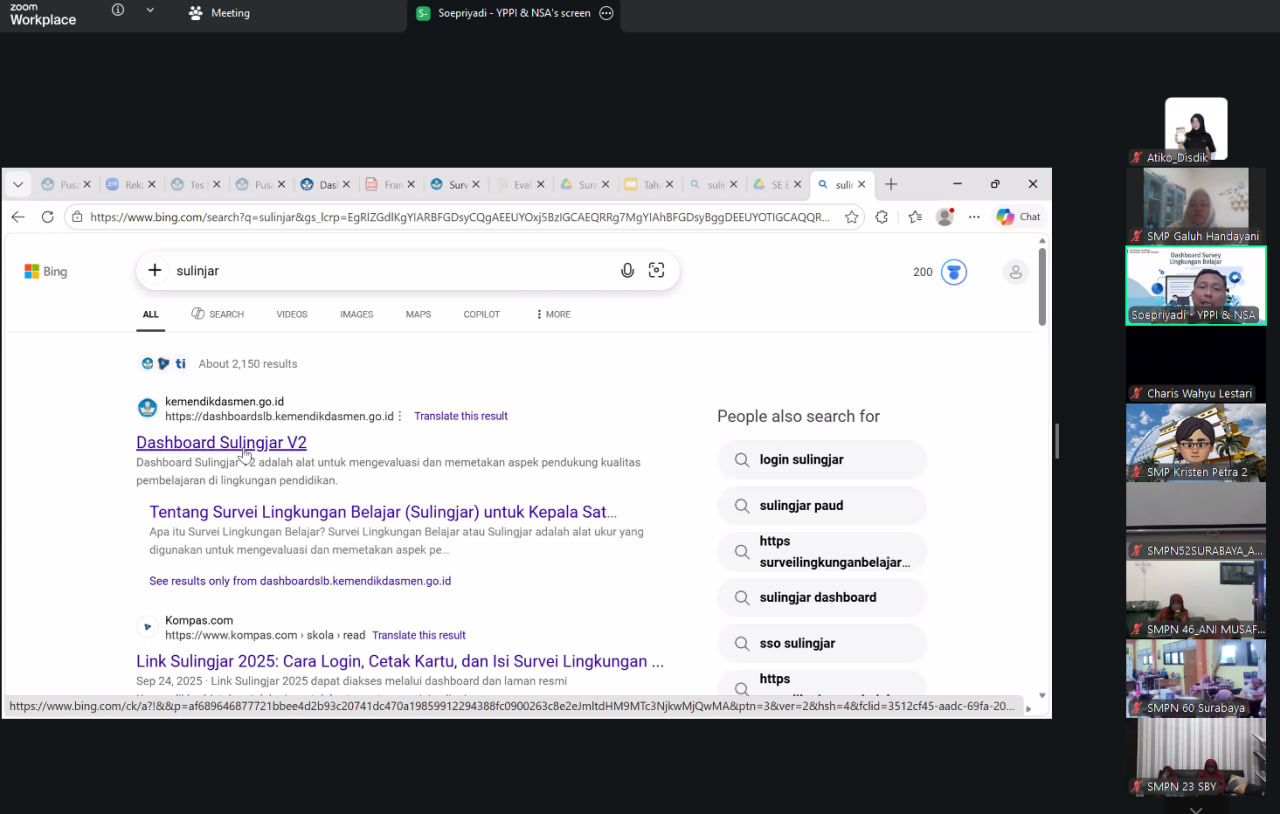
Task: Open the Kompas 'Link Sulingjar 2025' result
Action: [x=400, y=661]
